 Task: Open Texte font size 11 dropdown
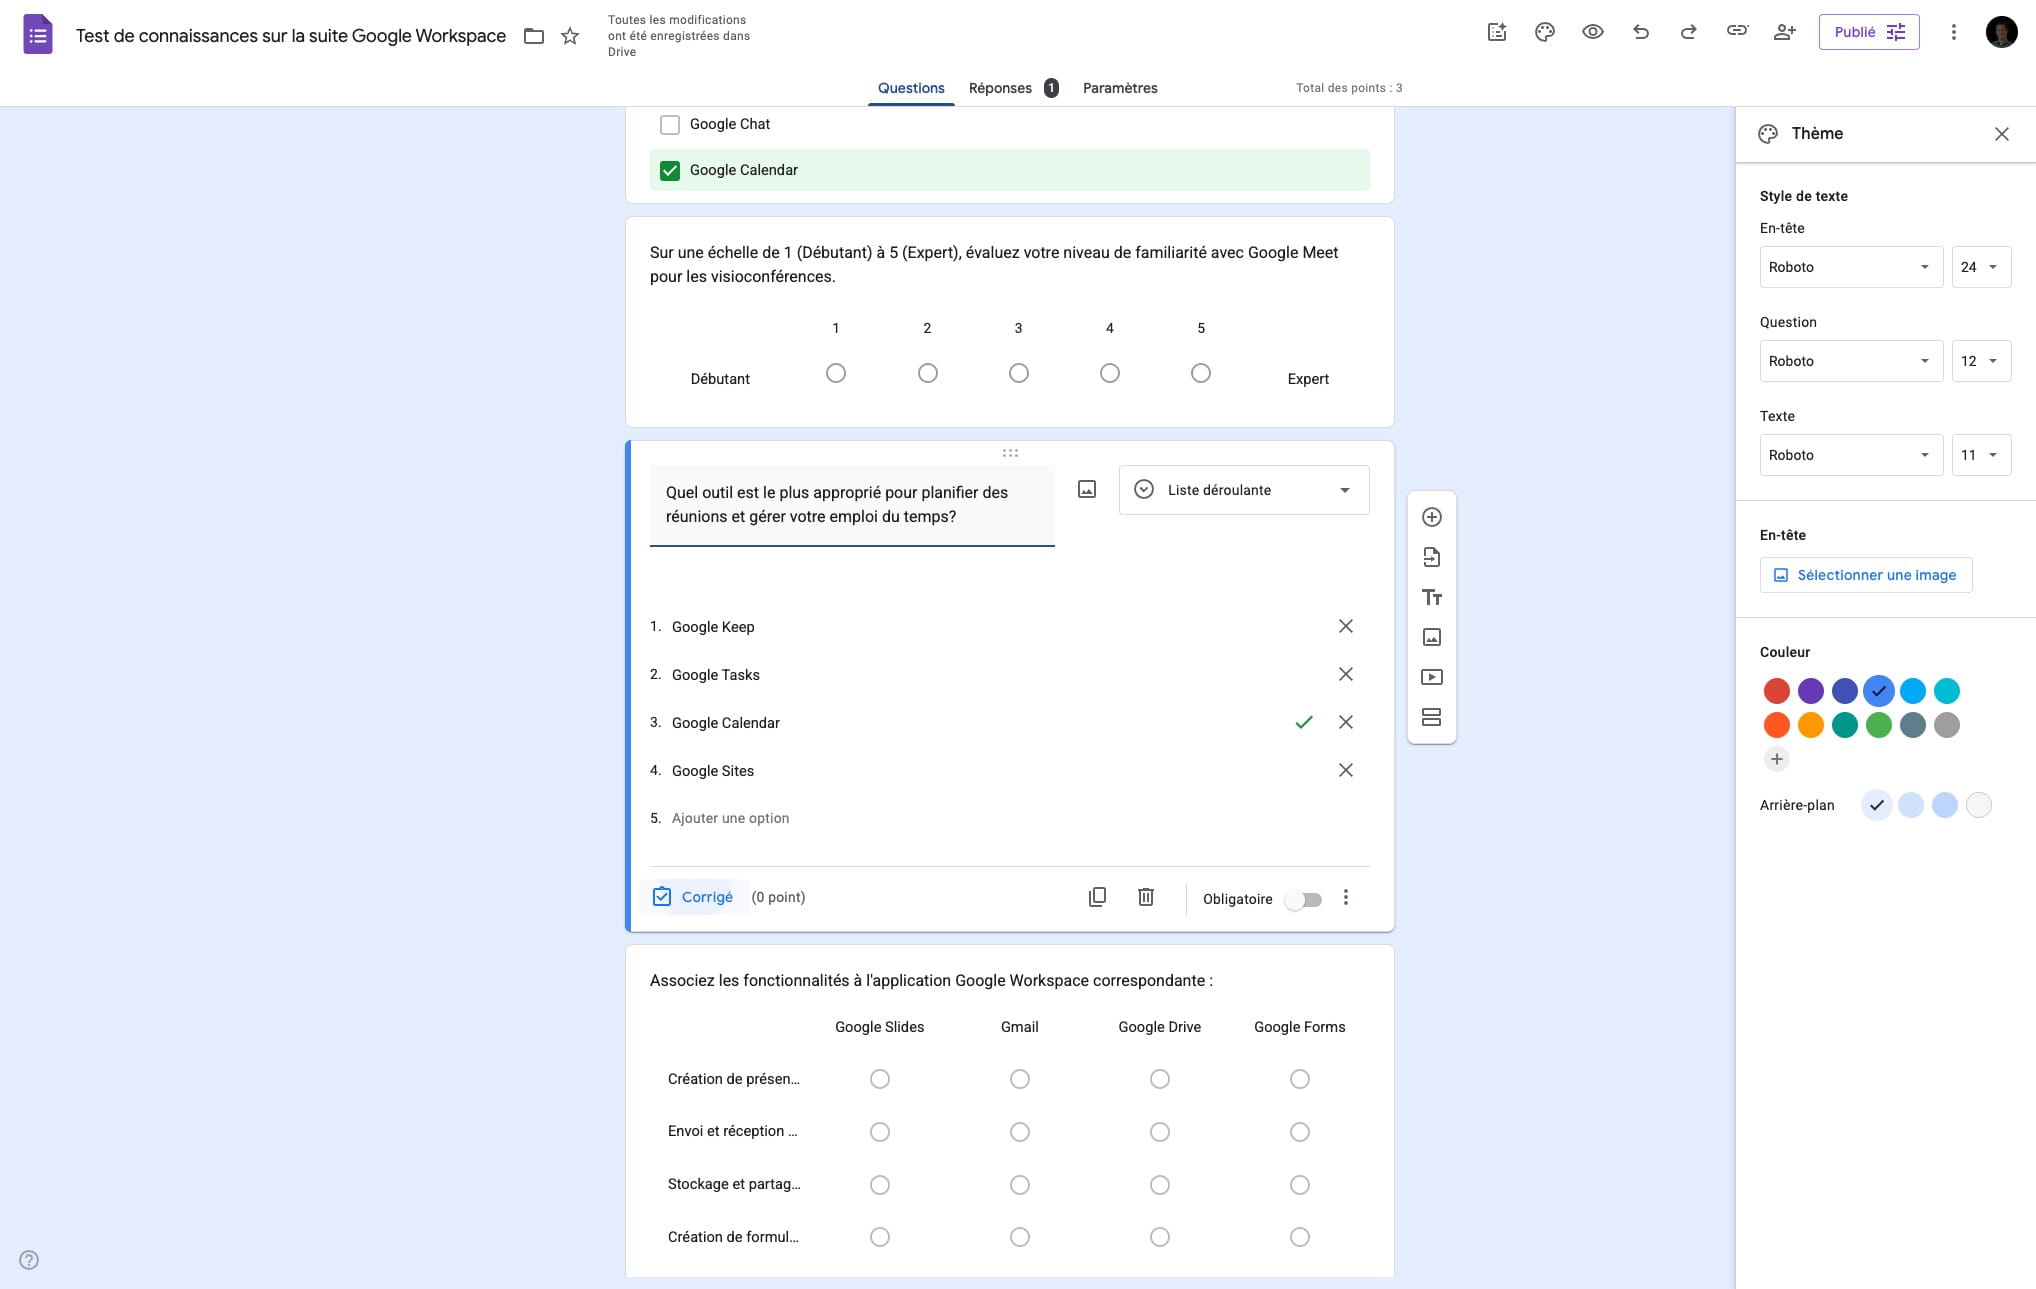(1981, 455)
